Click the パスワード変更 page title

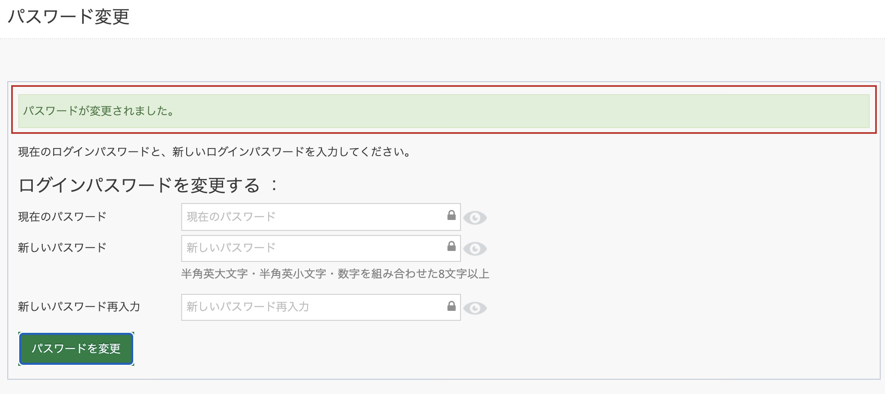[68, 16]
